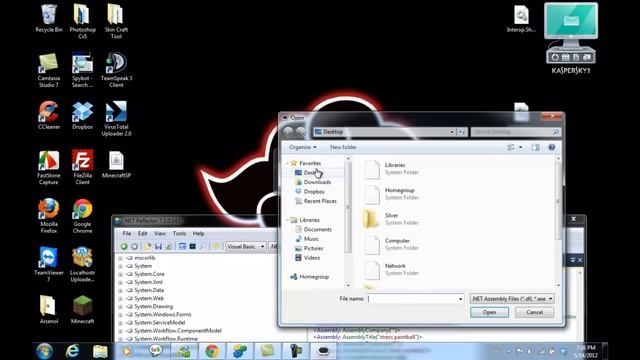
Task: Select Homegroup in the navigation pane
Action: point(309,277)
